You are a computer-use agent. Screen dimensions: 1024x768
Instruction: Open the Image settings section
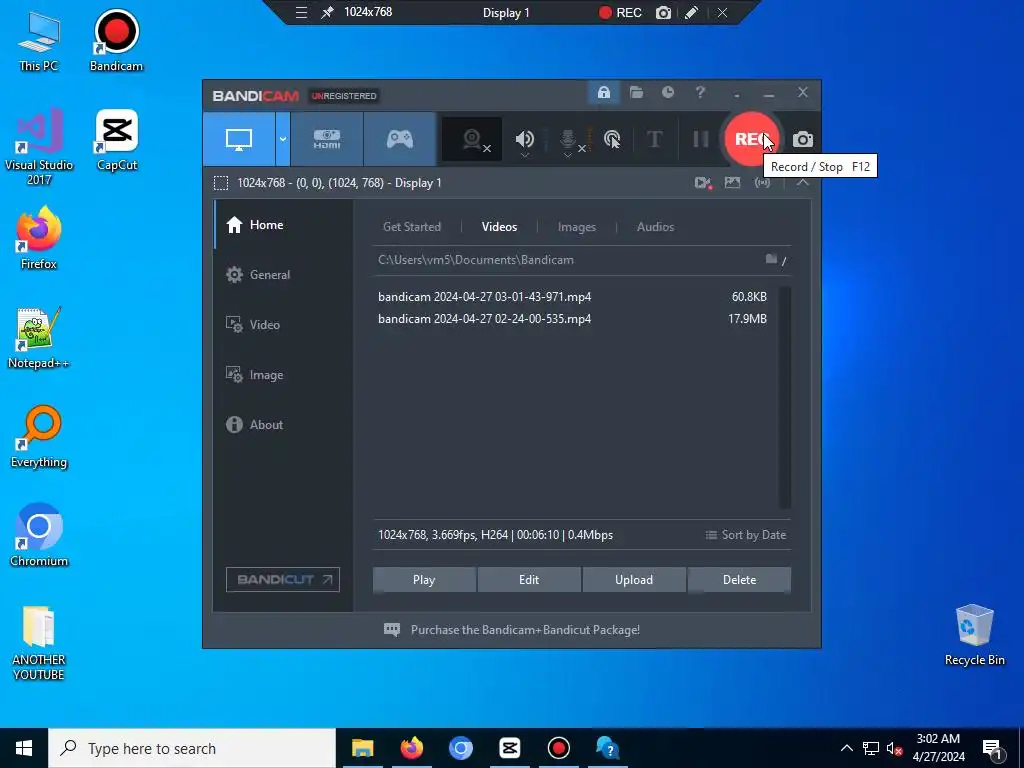tap(283, 375)
